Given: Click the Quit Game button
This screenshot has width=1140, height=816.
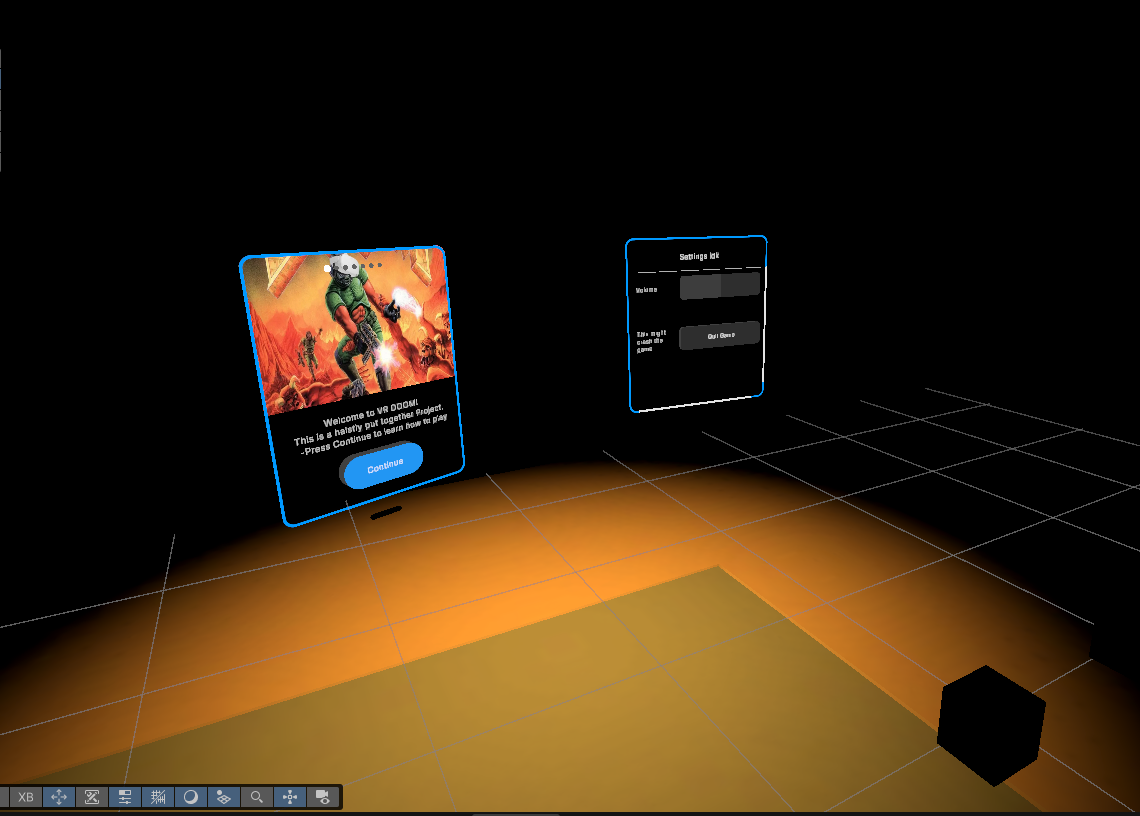Looking at the screenshot, I should coord(719,336).
